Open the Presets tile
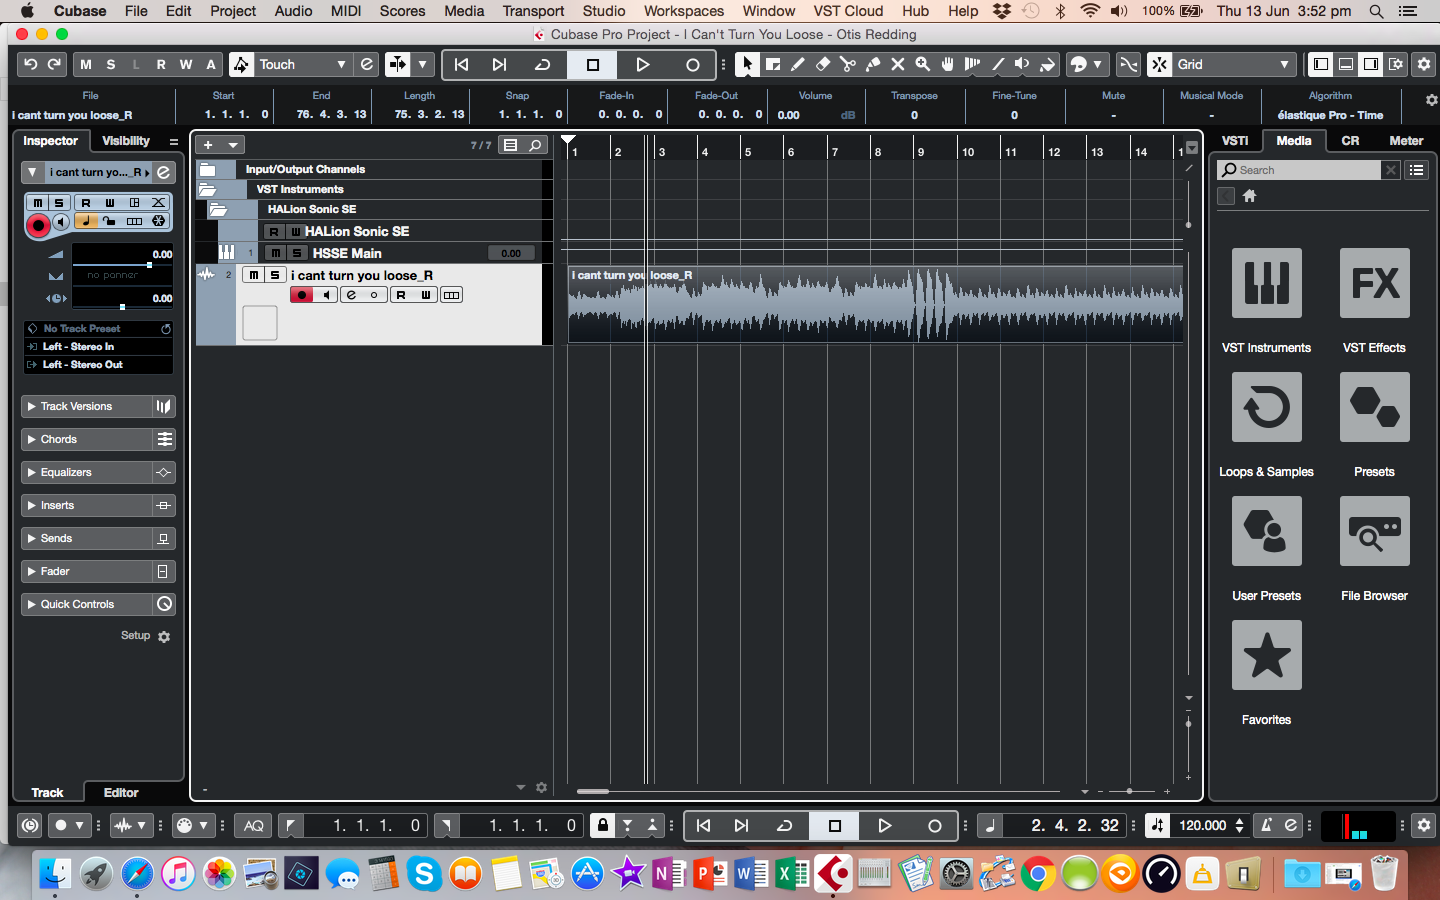Viewport: 1440px width, 900px height. point(1374,407)
